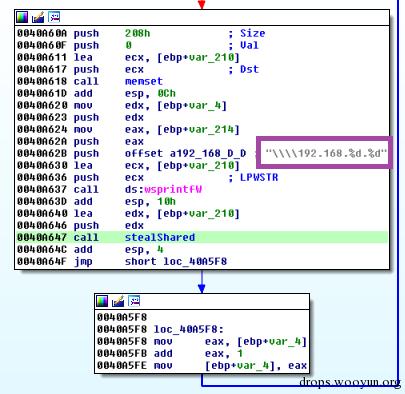Click the short loc_40A5F8 jump target
The image size is (405, 394).
[176, 261]
